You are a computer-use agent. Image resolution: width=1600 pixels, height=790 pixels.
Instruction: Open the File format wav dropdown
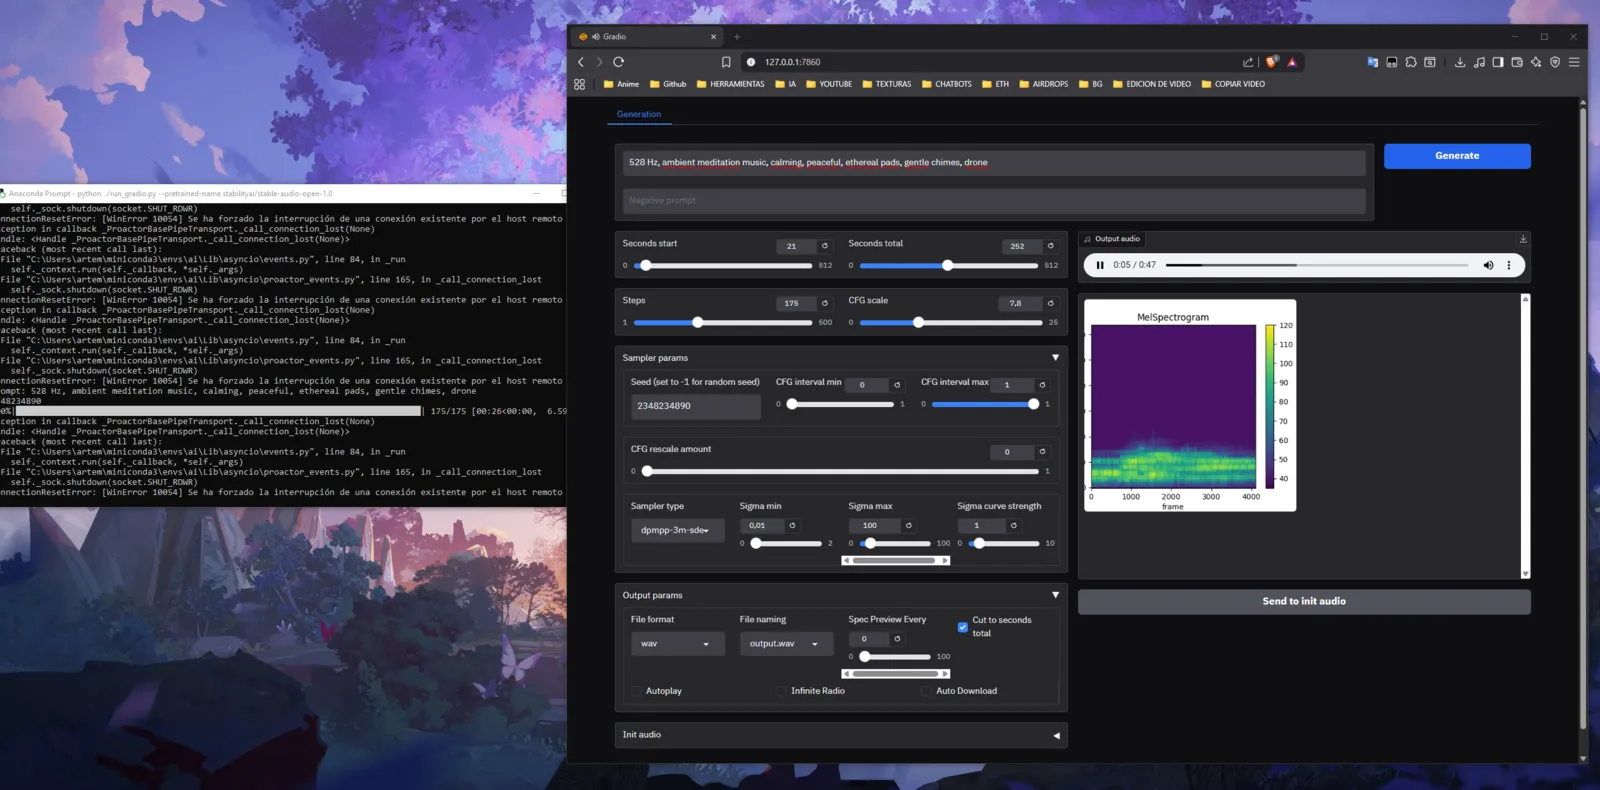tap(677, 644)
